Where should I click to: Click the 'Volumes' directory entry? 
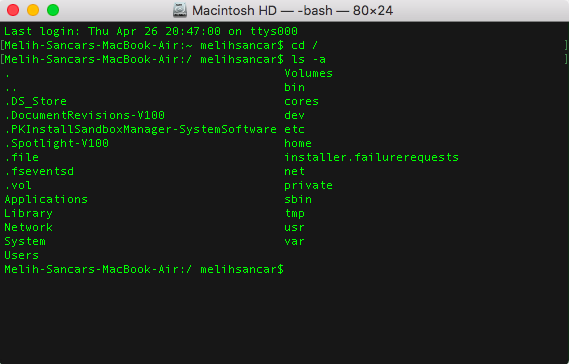coord(308,73)
